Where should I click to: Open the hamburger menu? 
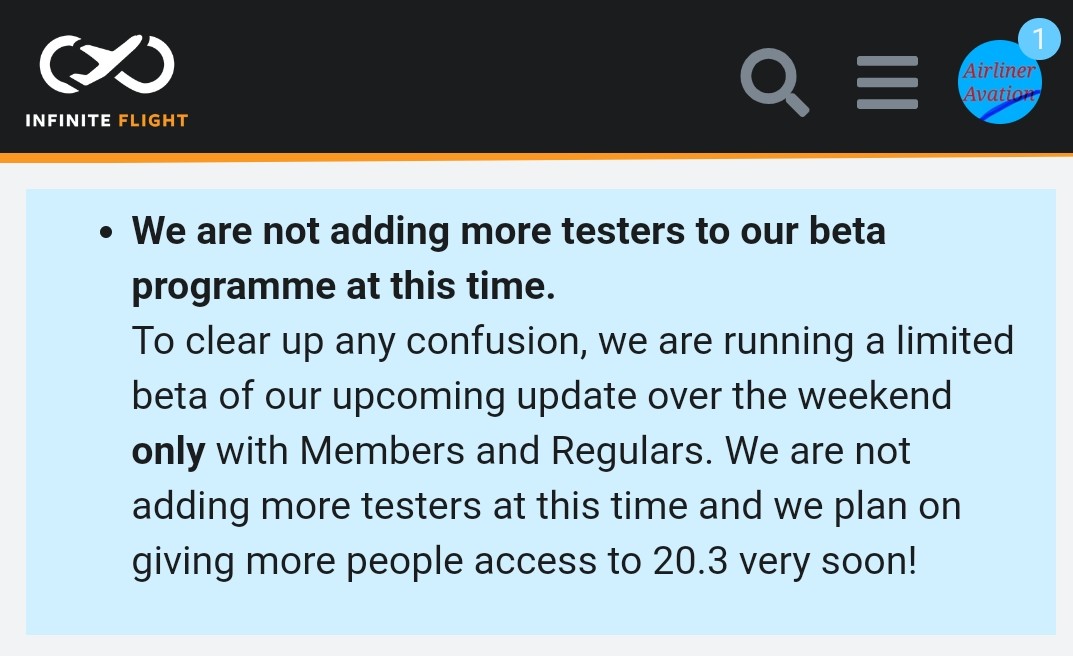pos(887,82)
